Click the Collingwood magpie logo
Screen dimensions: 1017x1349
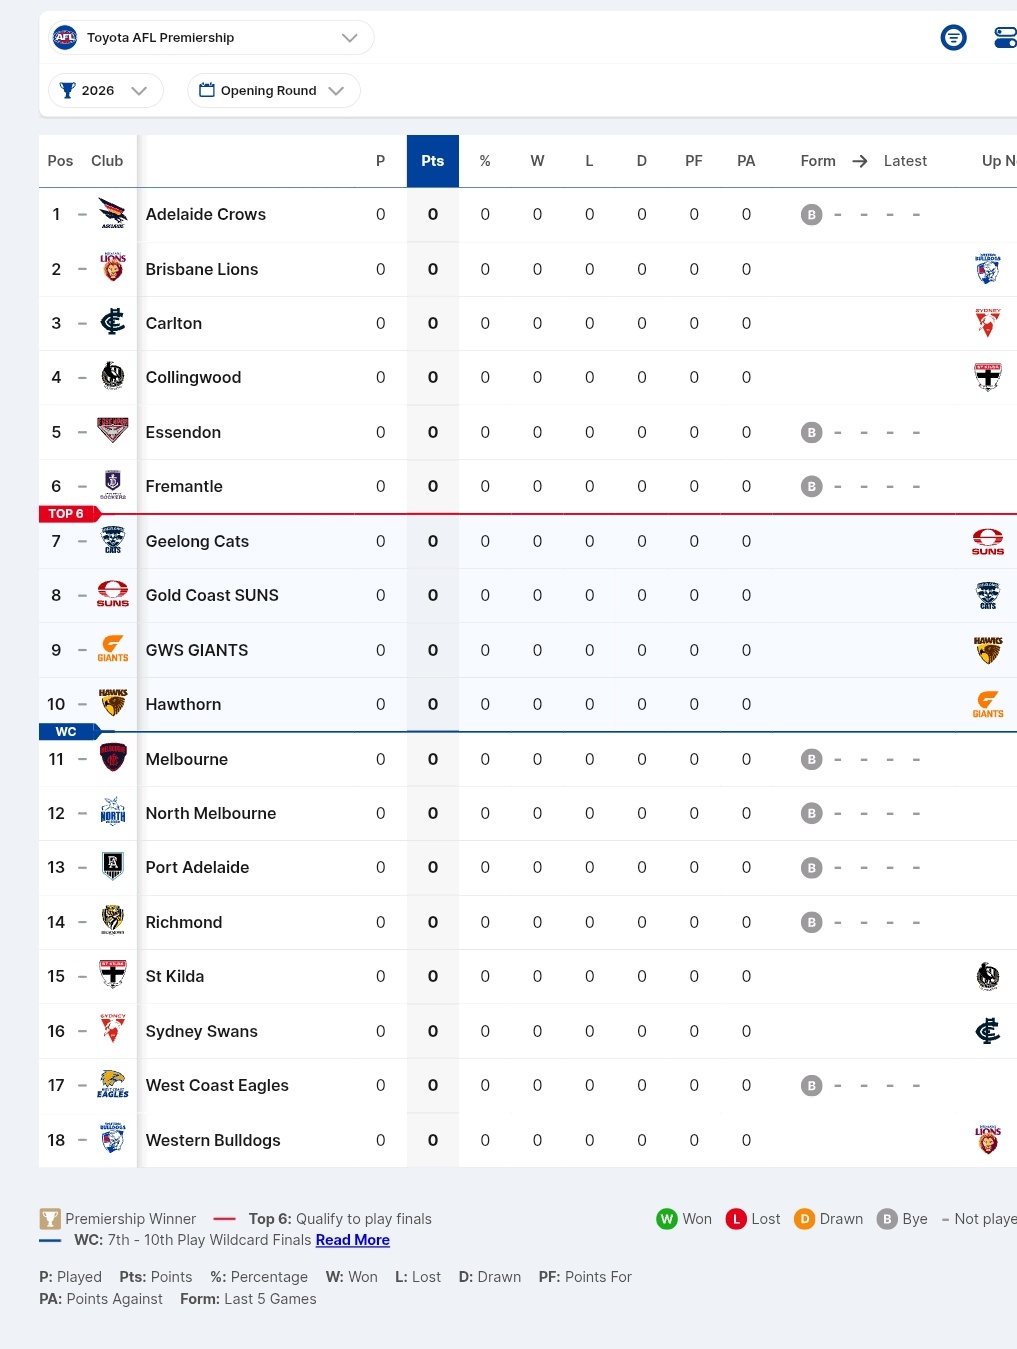[x=113, y=377]
